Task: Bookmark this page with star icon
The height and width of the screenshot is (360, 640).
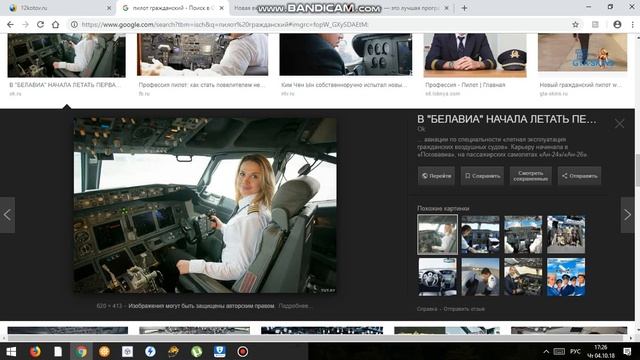Action: [x=576, y=24]
